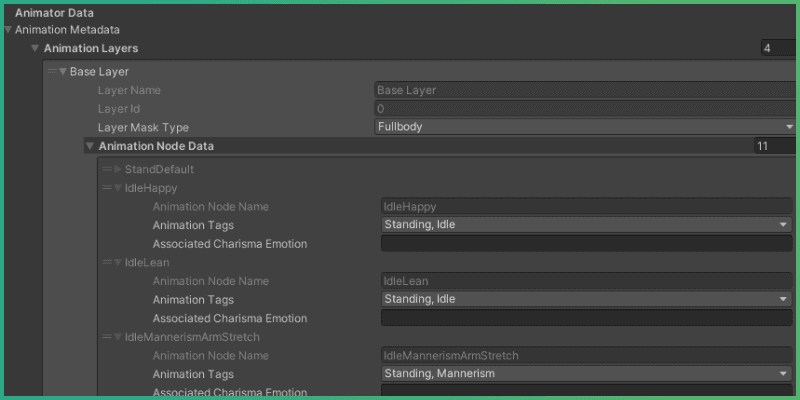Open IdleHappy Animation Tags dropdown
Image resolution: width=800 pixels, height=400 pixels.
coord(586,225)
